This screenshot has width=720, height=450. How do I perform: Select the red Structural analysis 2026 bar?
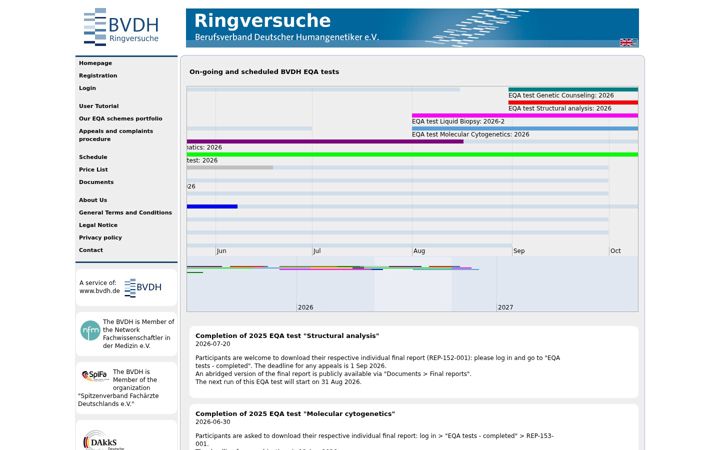click(x=573, y=102)
